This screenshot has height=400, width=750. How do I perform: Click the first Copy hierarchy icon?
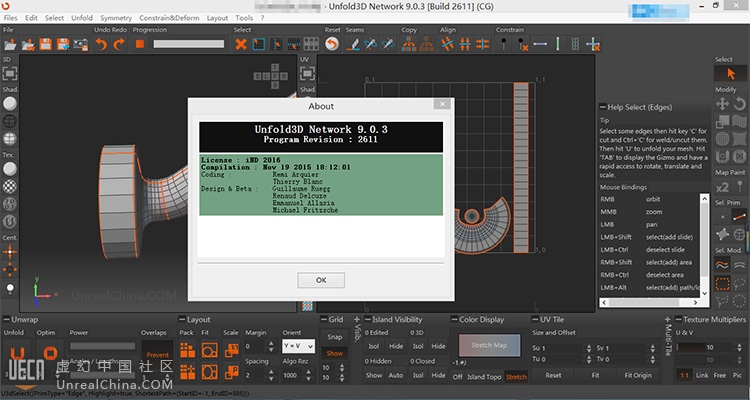click(408, 44)
